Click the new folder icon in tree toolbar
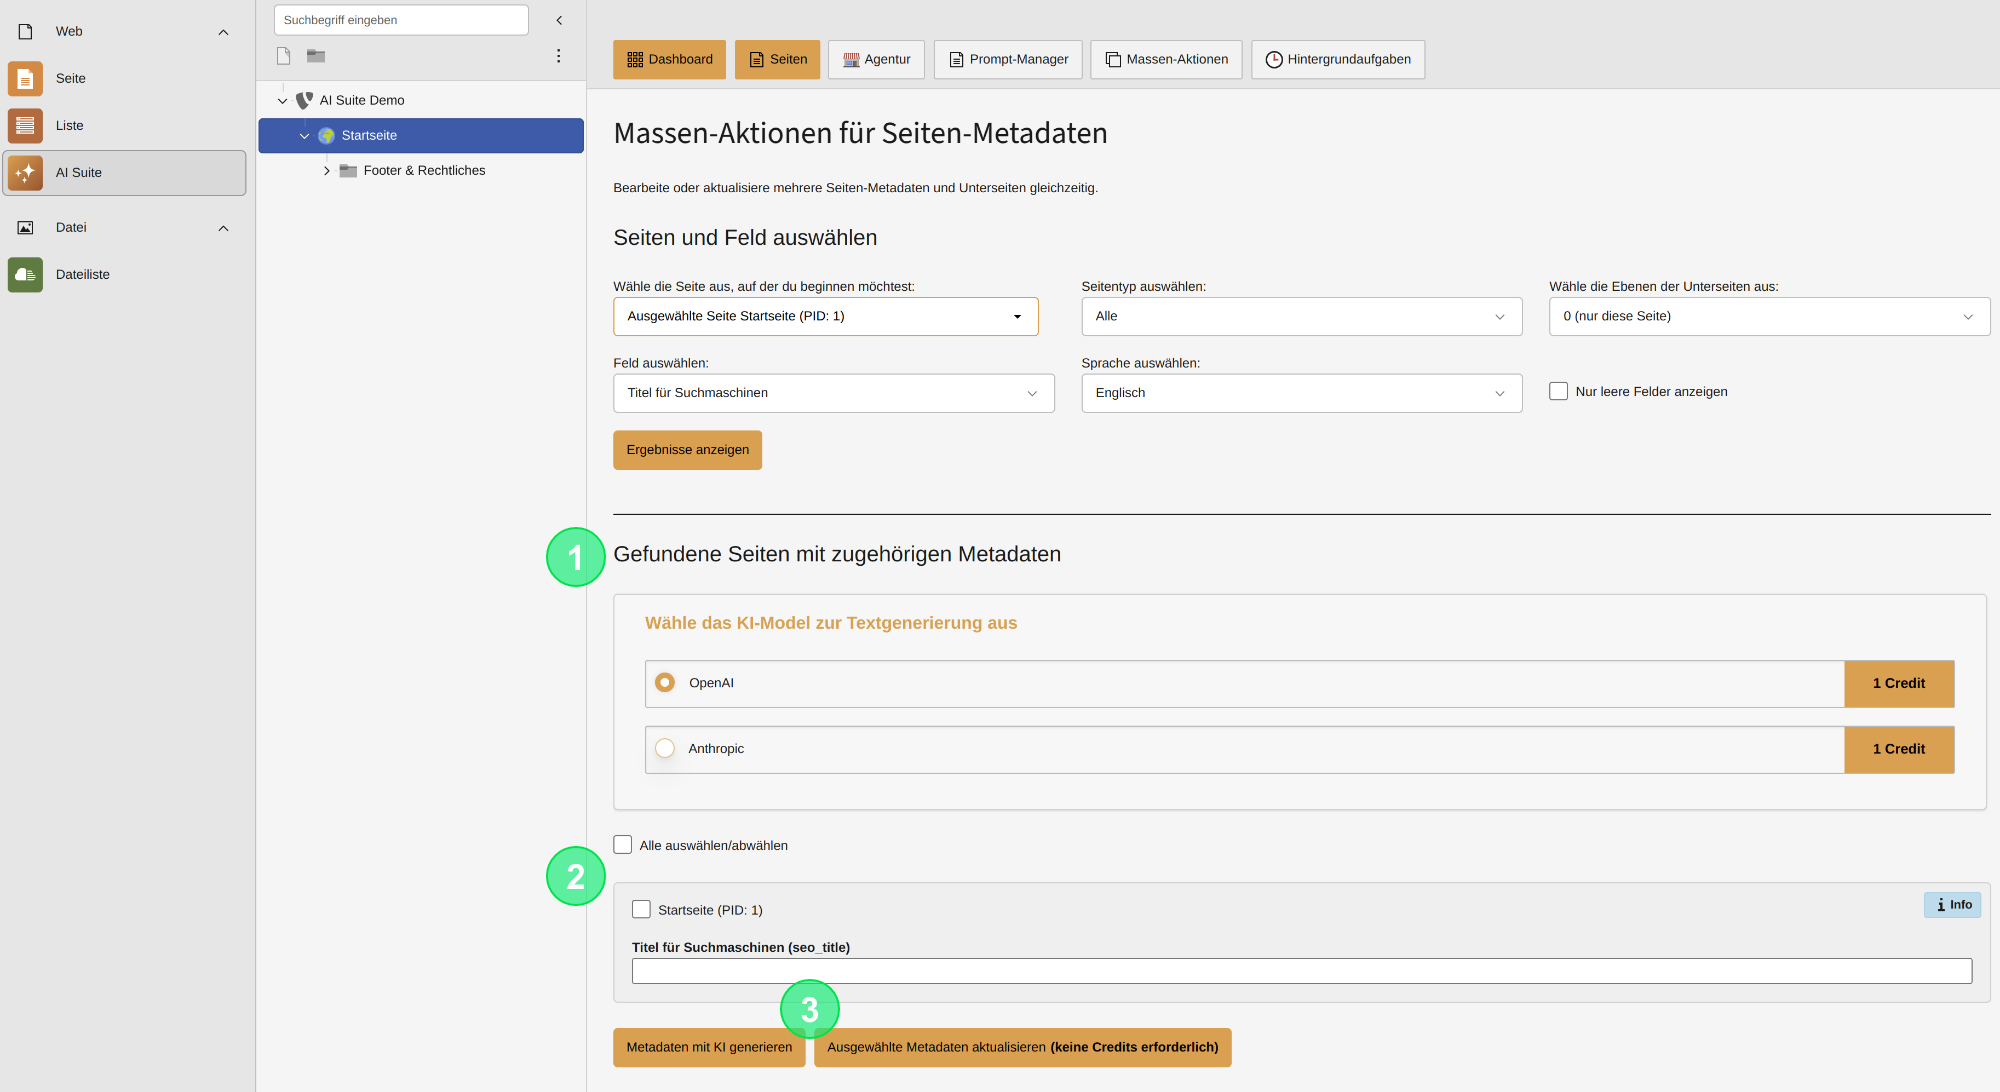 click(x=316, y=56)
